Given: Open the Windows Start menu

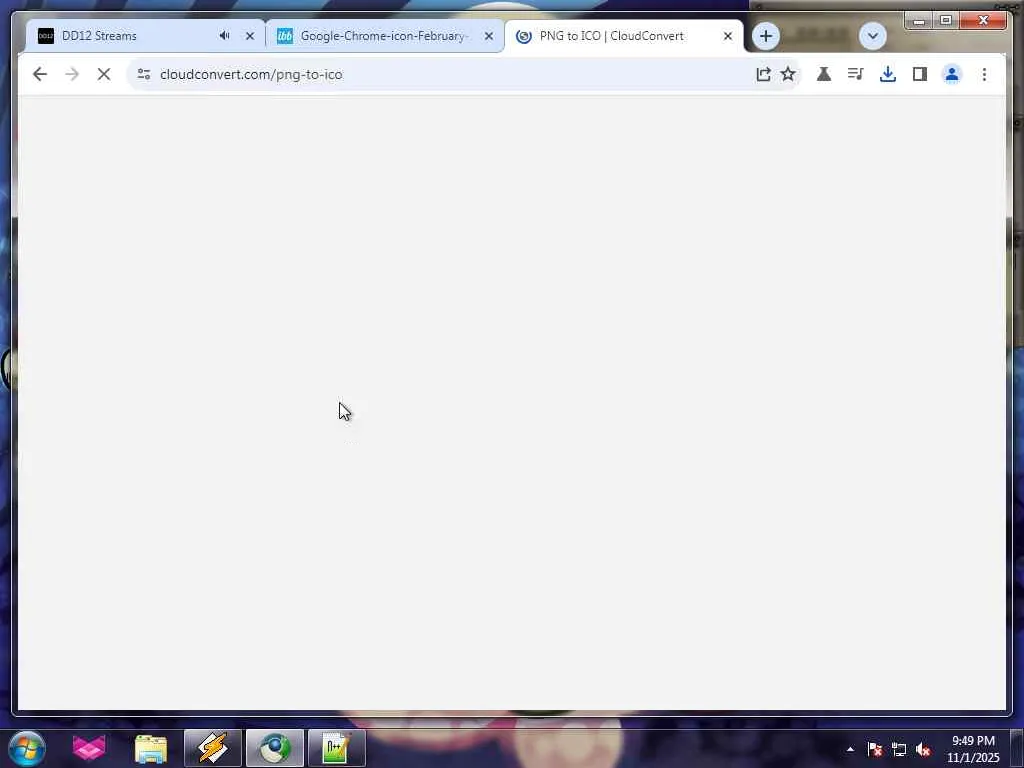Looking at the screenshot, I should [x=27, y=748].
